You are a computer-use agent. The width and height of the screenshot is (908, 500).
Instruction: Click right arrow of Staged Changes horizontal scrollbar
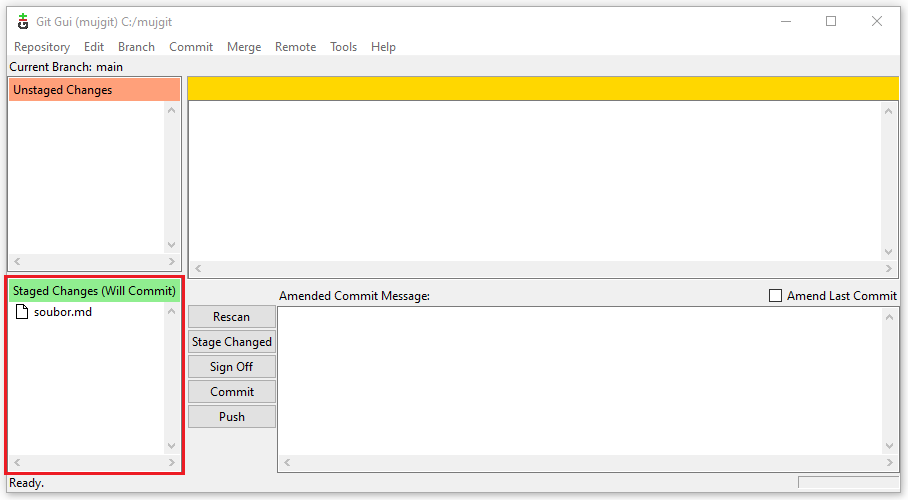point(171,462)
